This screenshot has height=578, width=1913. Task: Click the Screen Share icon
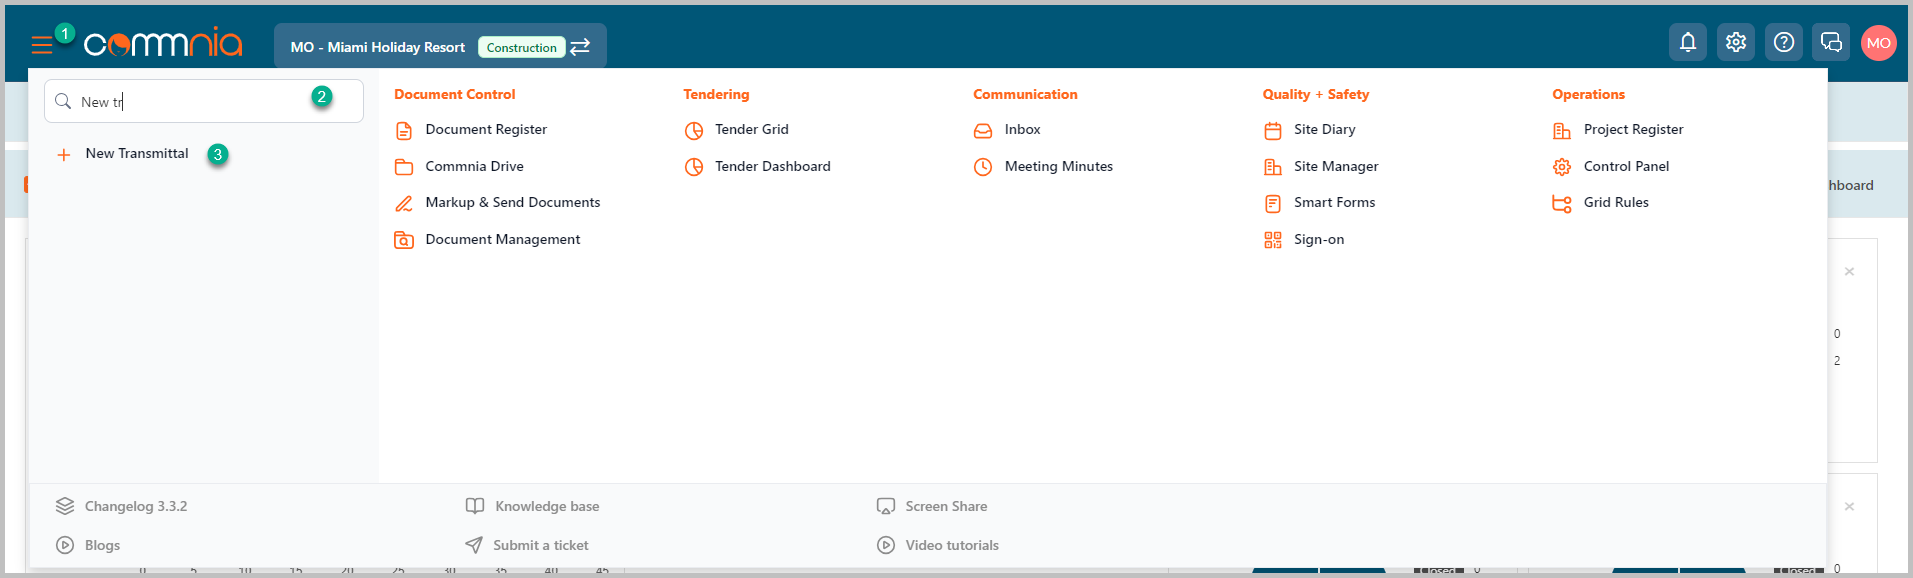886,506
